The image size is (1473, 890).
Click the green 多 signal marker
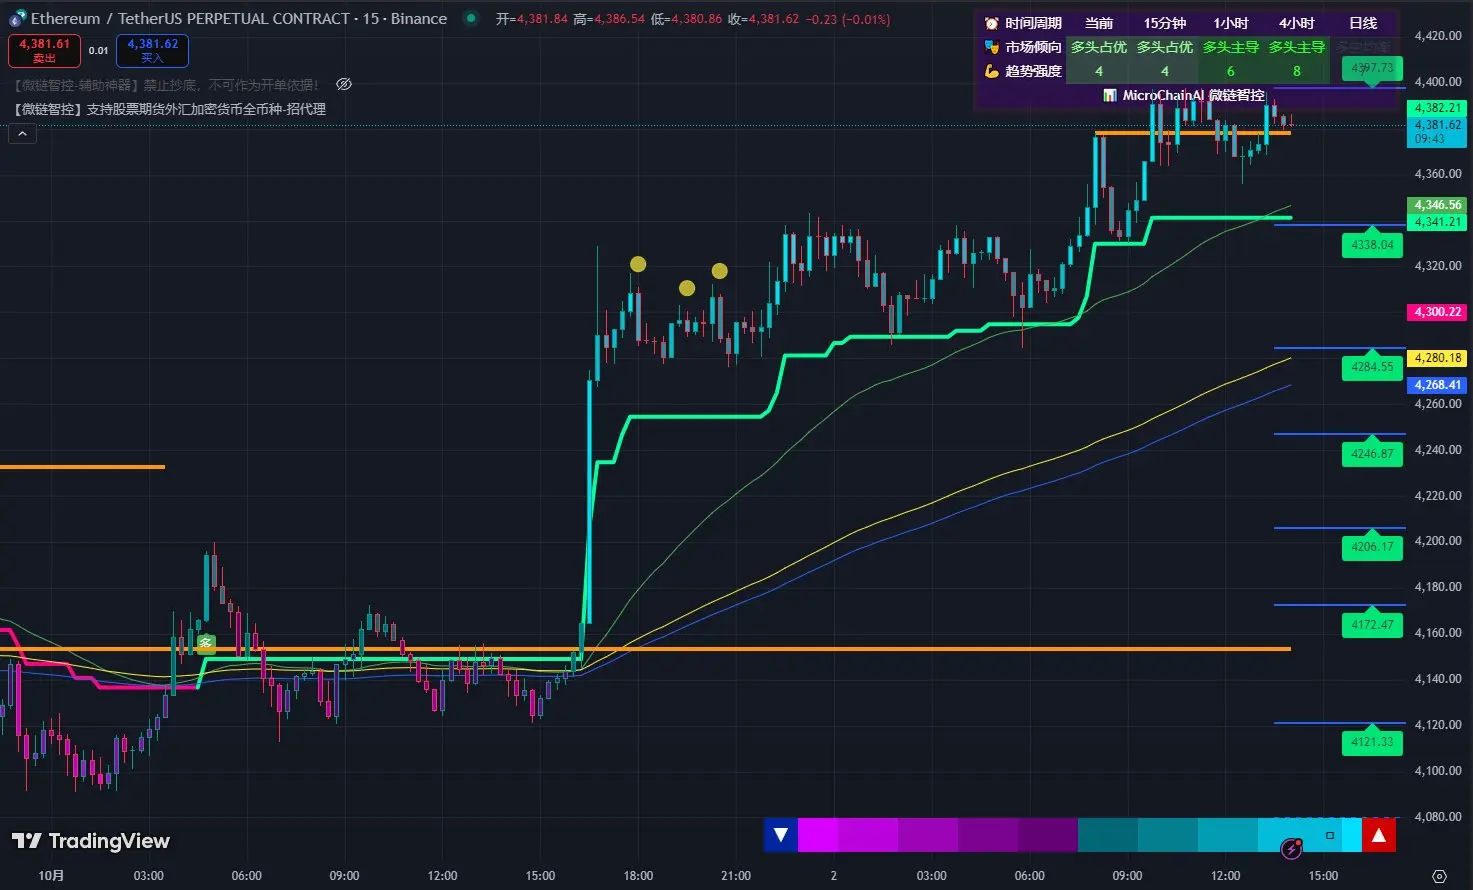point(205,643)
